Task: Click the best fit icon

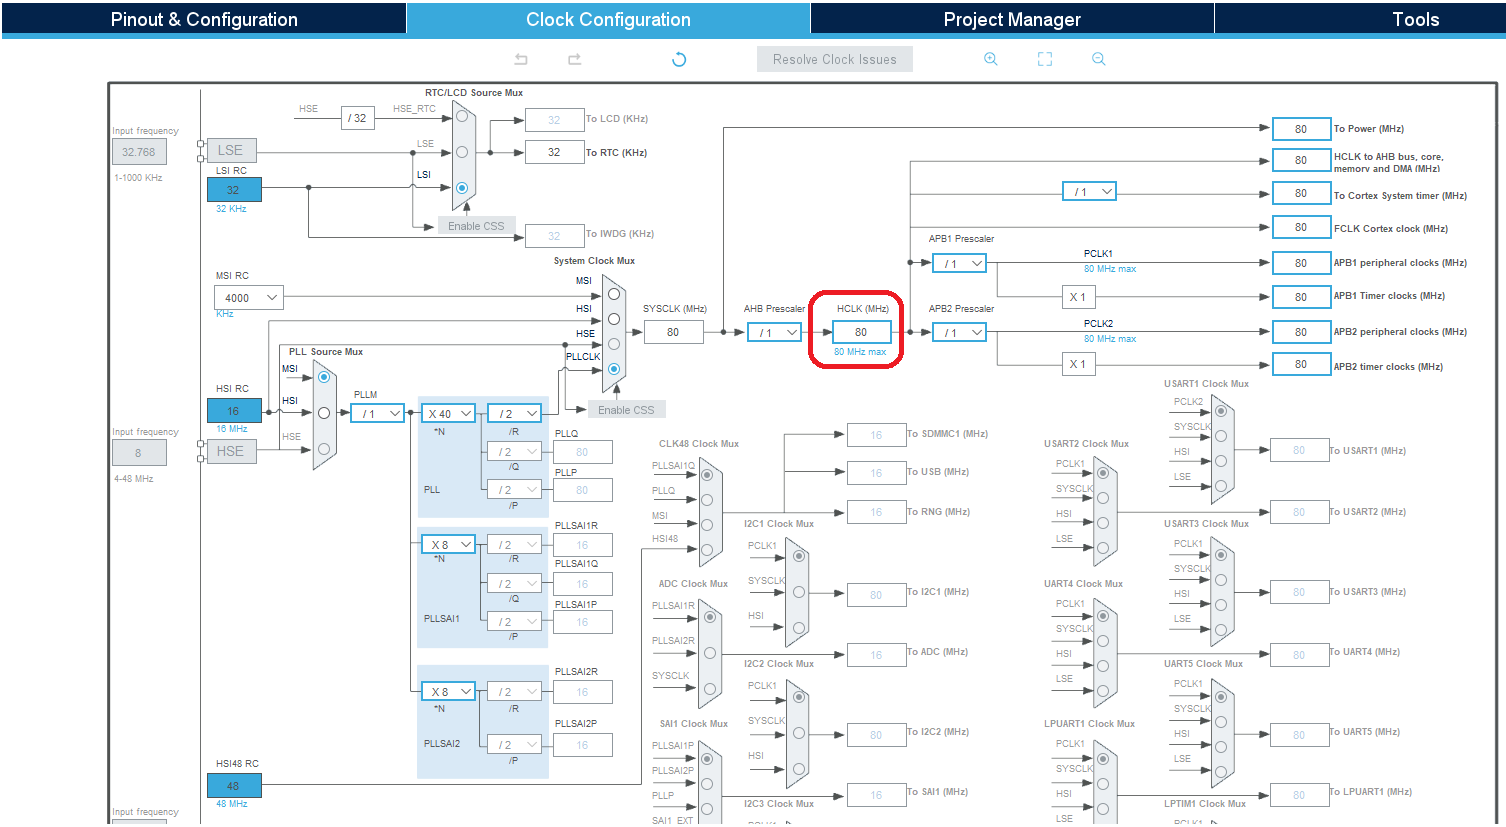Action: click(x=1044, y=59)
